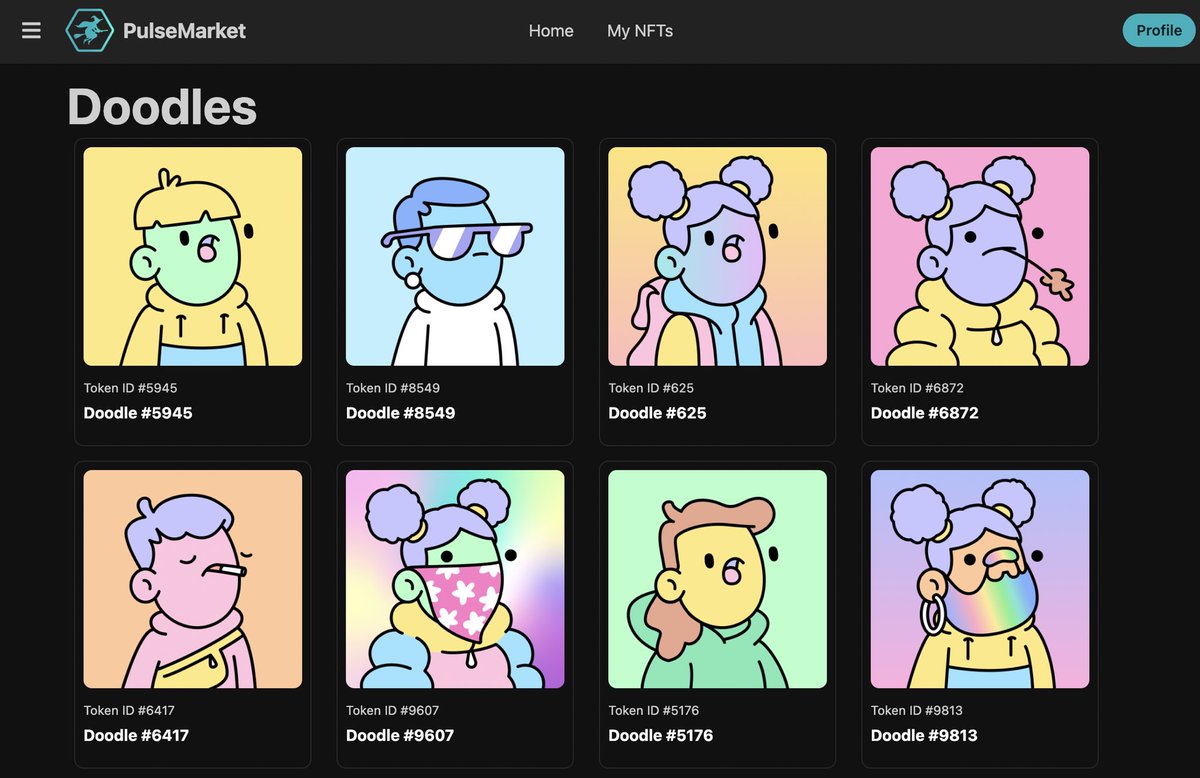The image size is (1200, 778).
Task: Click the Profile button
Action: pyautogui.click(x=1159, y=30)
